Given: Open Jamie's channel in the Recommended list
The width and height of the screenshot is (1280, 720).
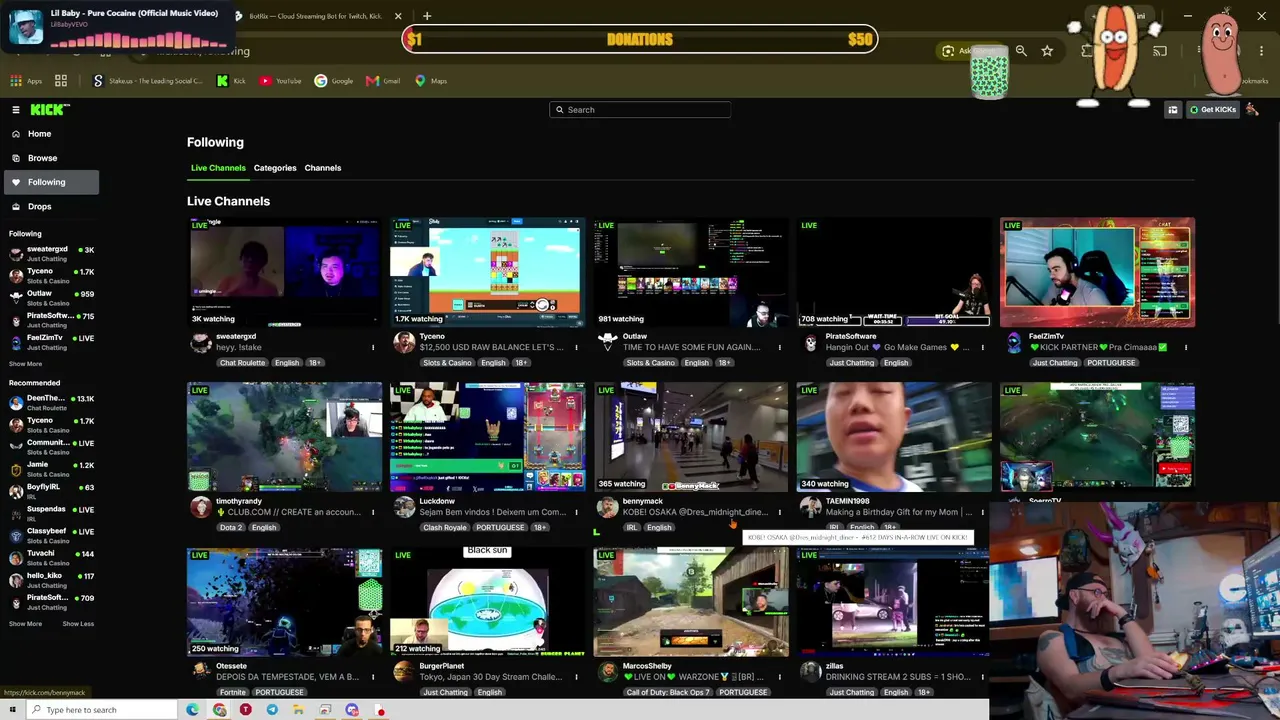Looking at the screenshot, I should 50,469.
